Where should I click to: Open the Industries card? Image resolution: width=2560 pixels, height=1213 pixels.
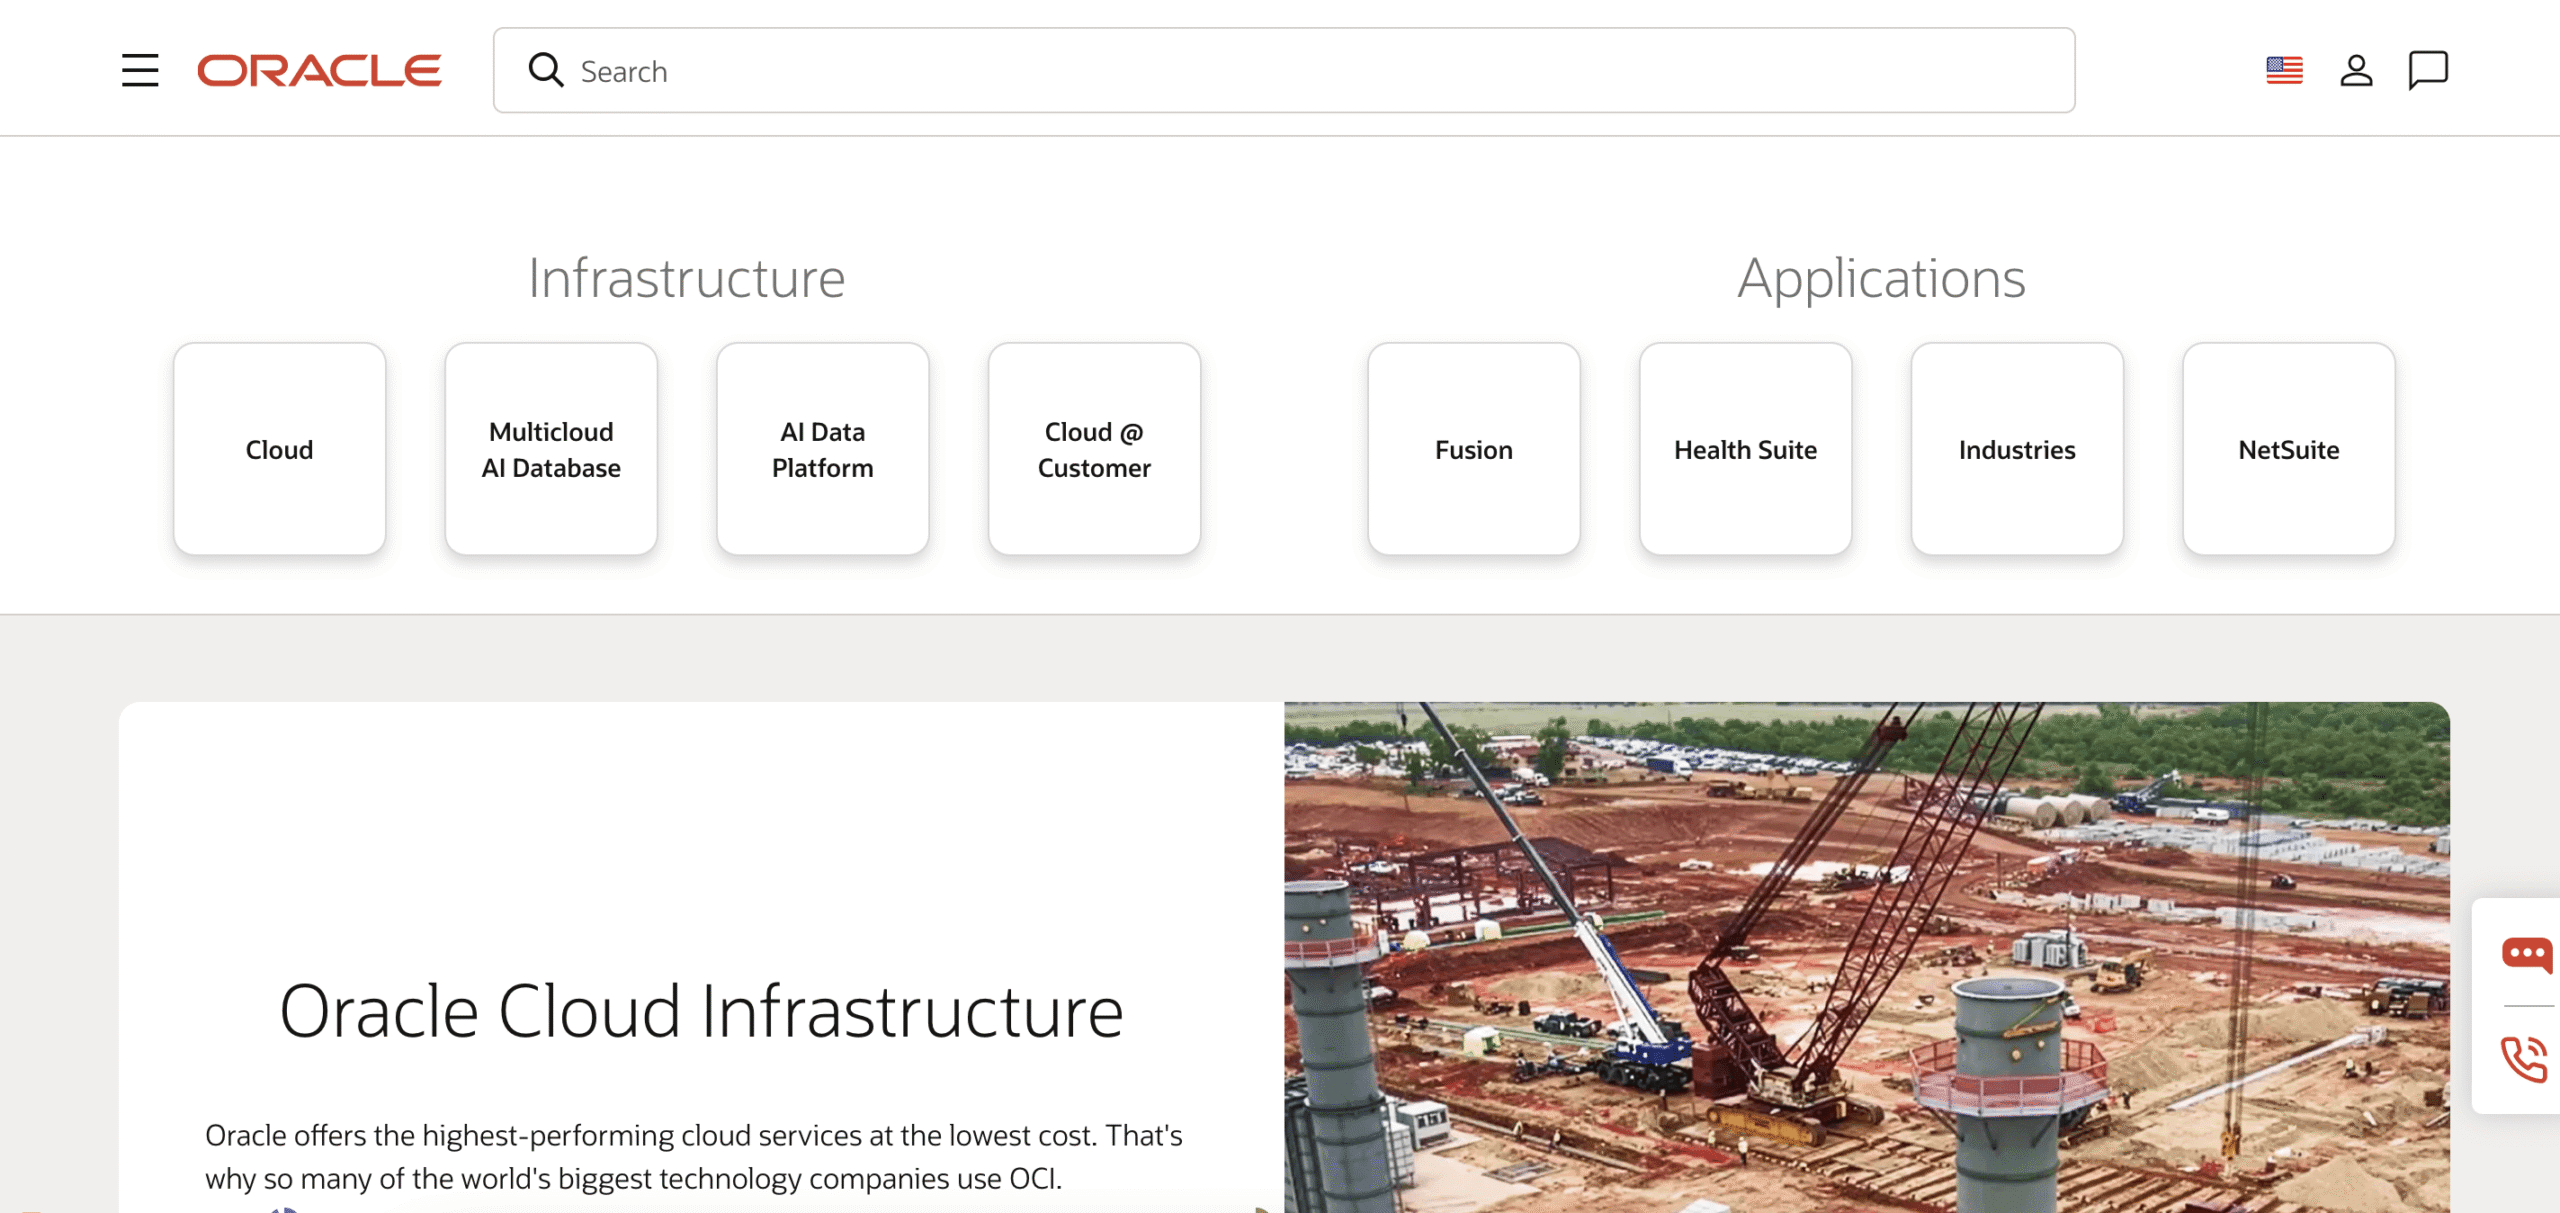click(x=2017, y=449)
